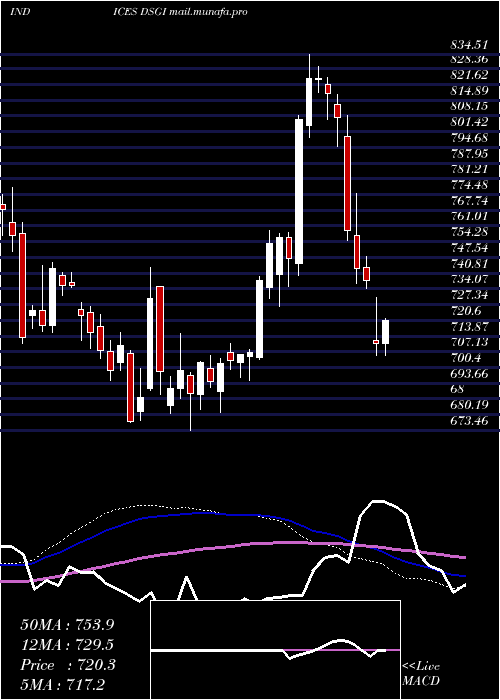The height and width of the screenshot is (700, 500).
Task: Click the 50MA : 753.9 readout
Action: pos(67,625)
